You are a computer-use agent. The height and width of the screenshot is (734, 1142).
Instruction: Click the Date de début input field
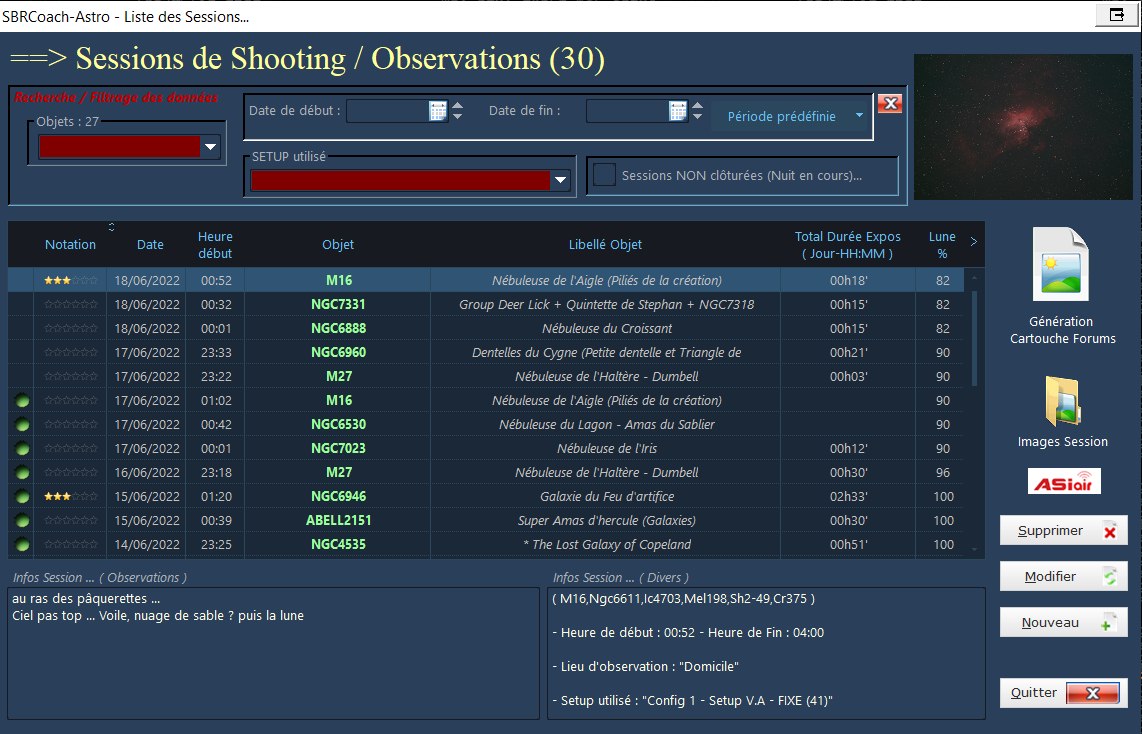387,111
